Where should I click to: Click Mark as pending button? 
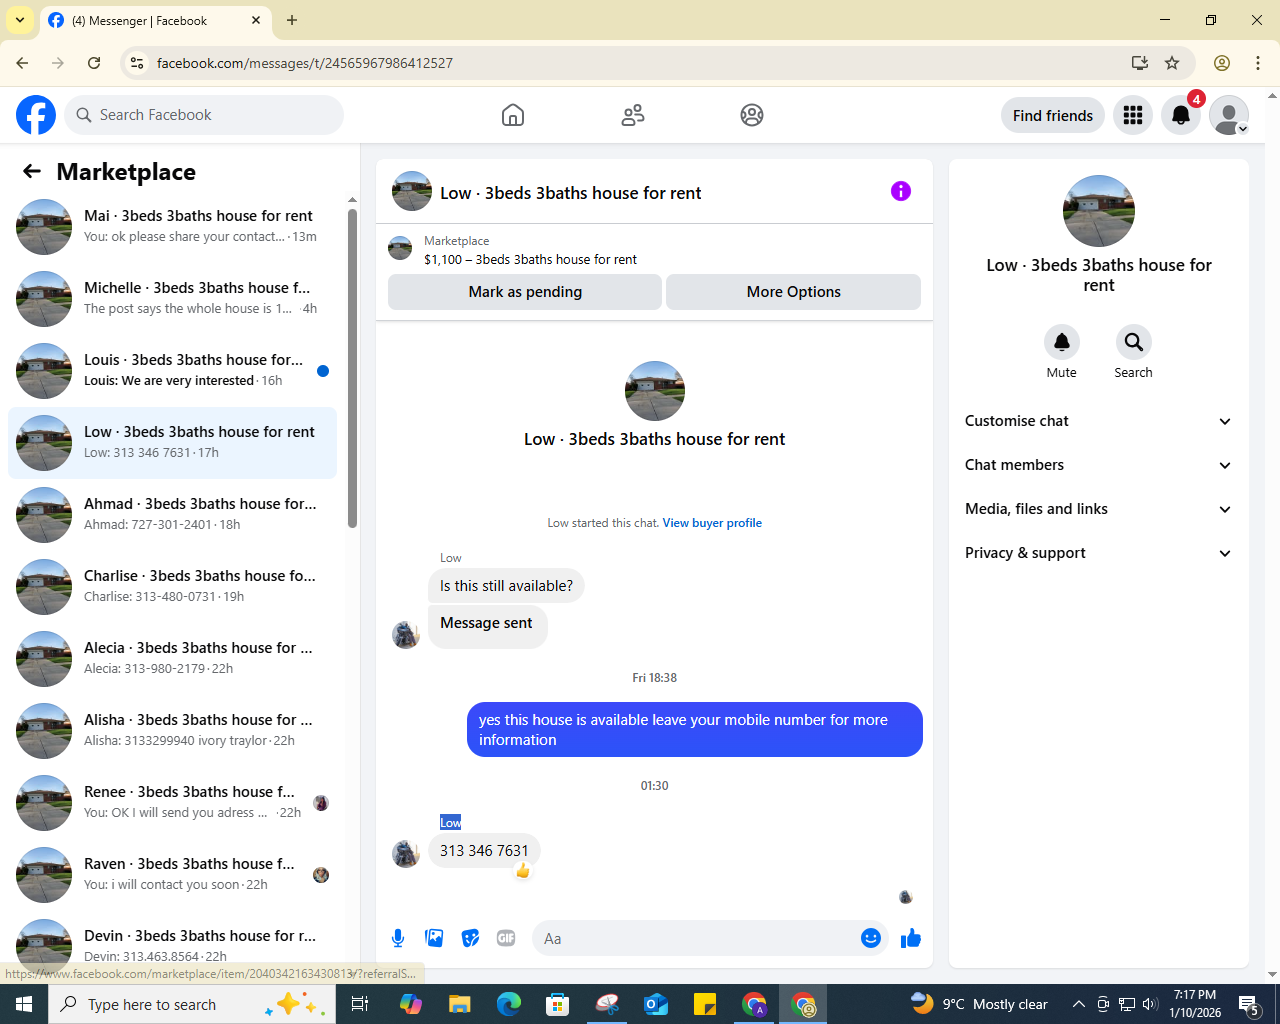525,292
